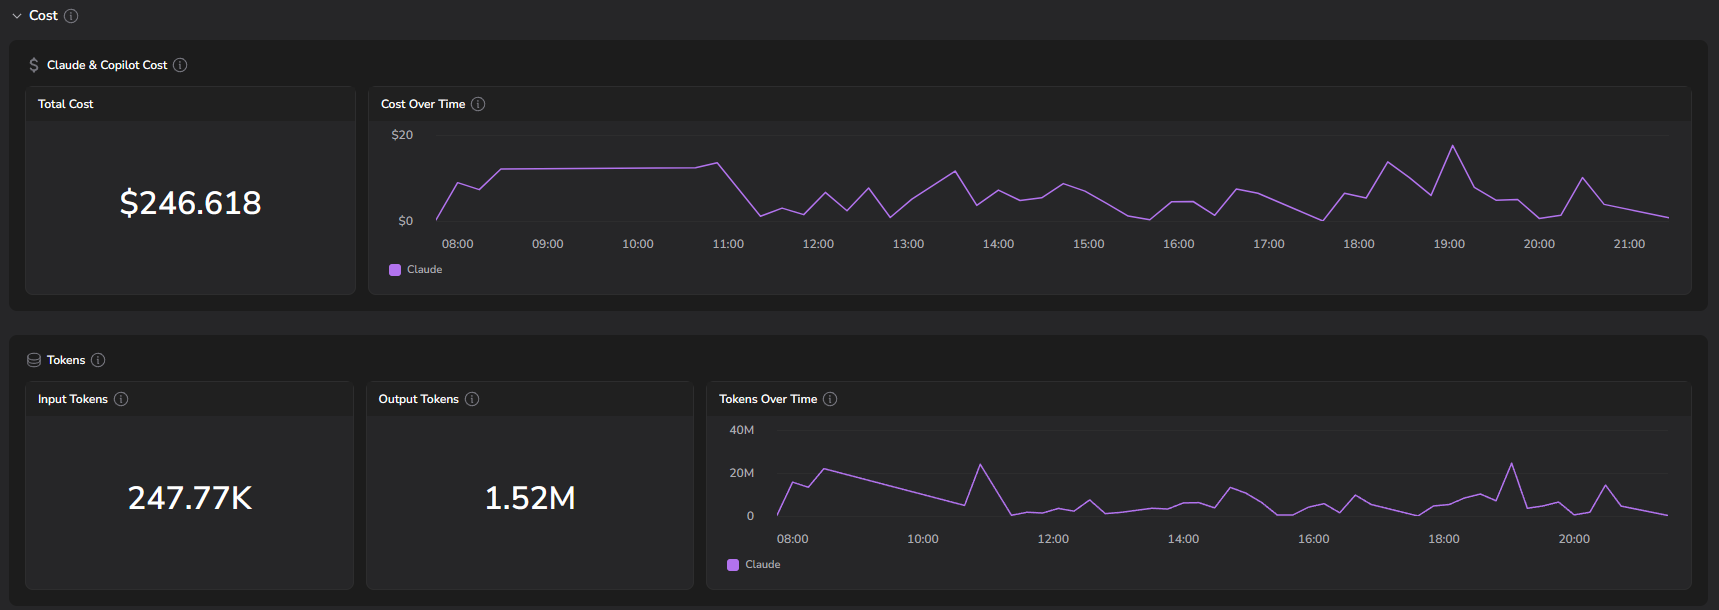The height and width of the screenshot is (610, 1719).
Task: Click the 1.52M output tokens value
Action: pos(530,498)
